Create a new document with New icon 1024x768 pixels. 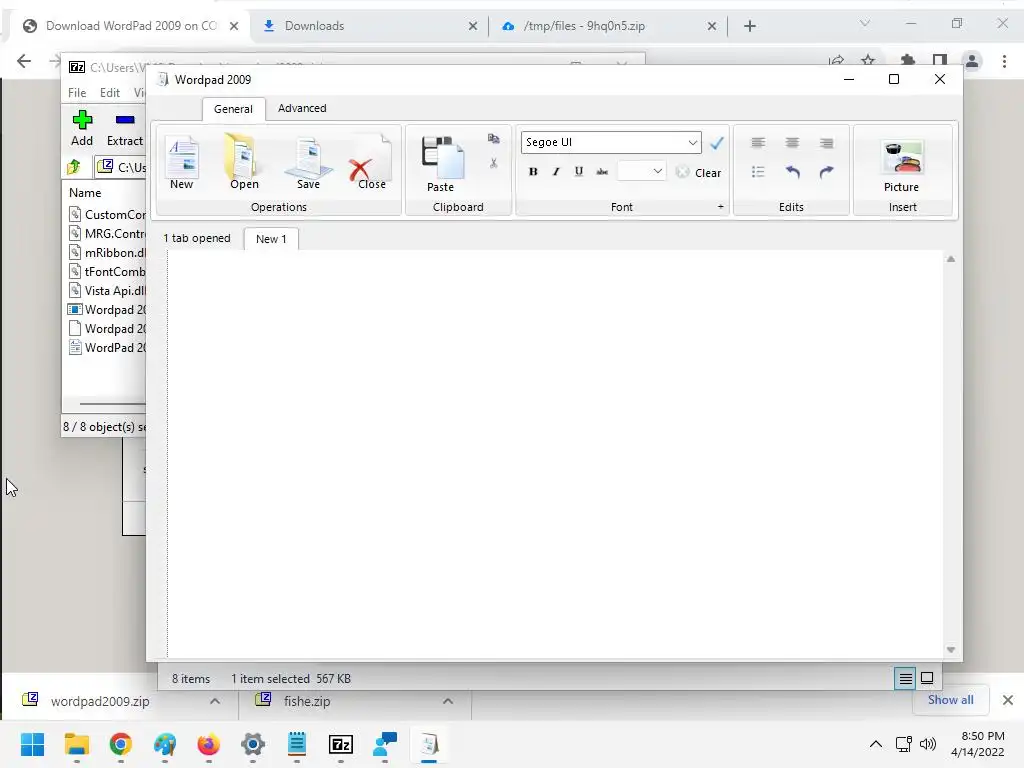point(182,162)
